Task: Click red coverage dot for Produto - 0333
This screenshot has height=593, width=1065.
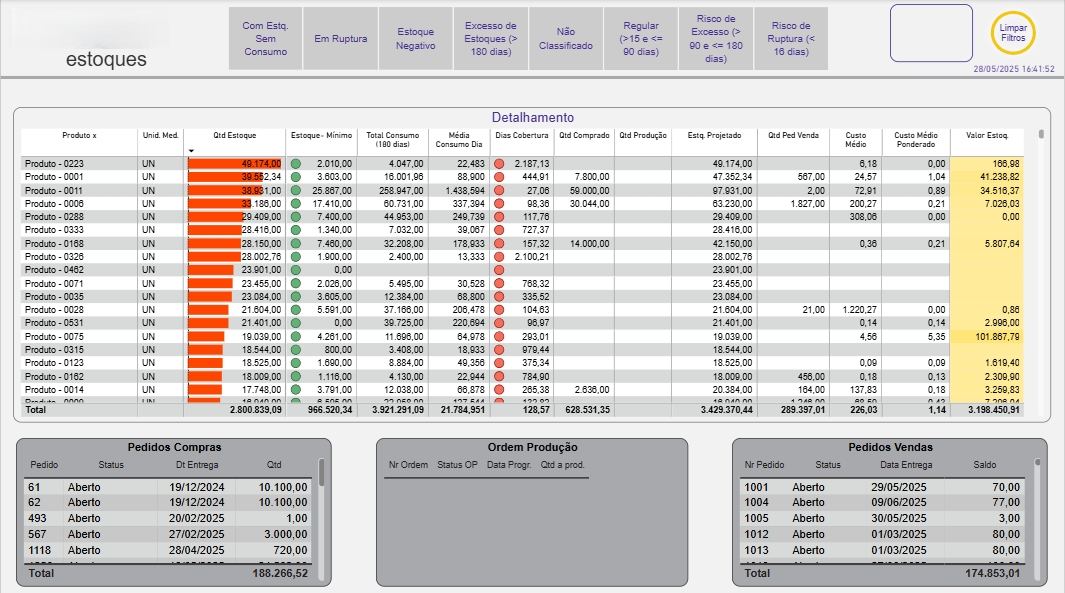Action: point(499,230)
